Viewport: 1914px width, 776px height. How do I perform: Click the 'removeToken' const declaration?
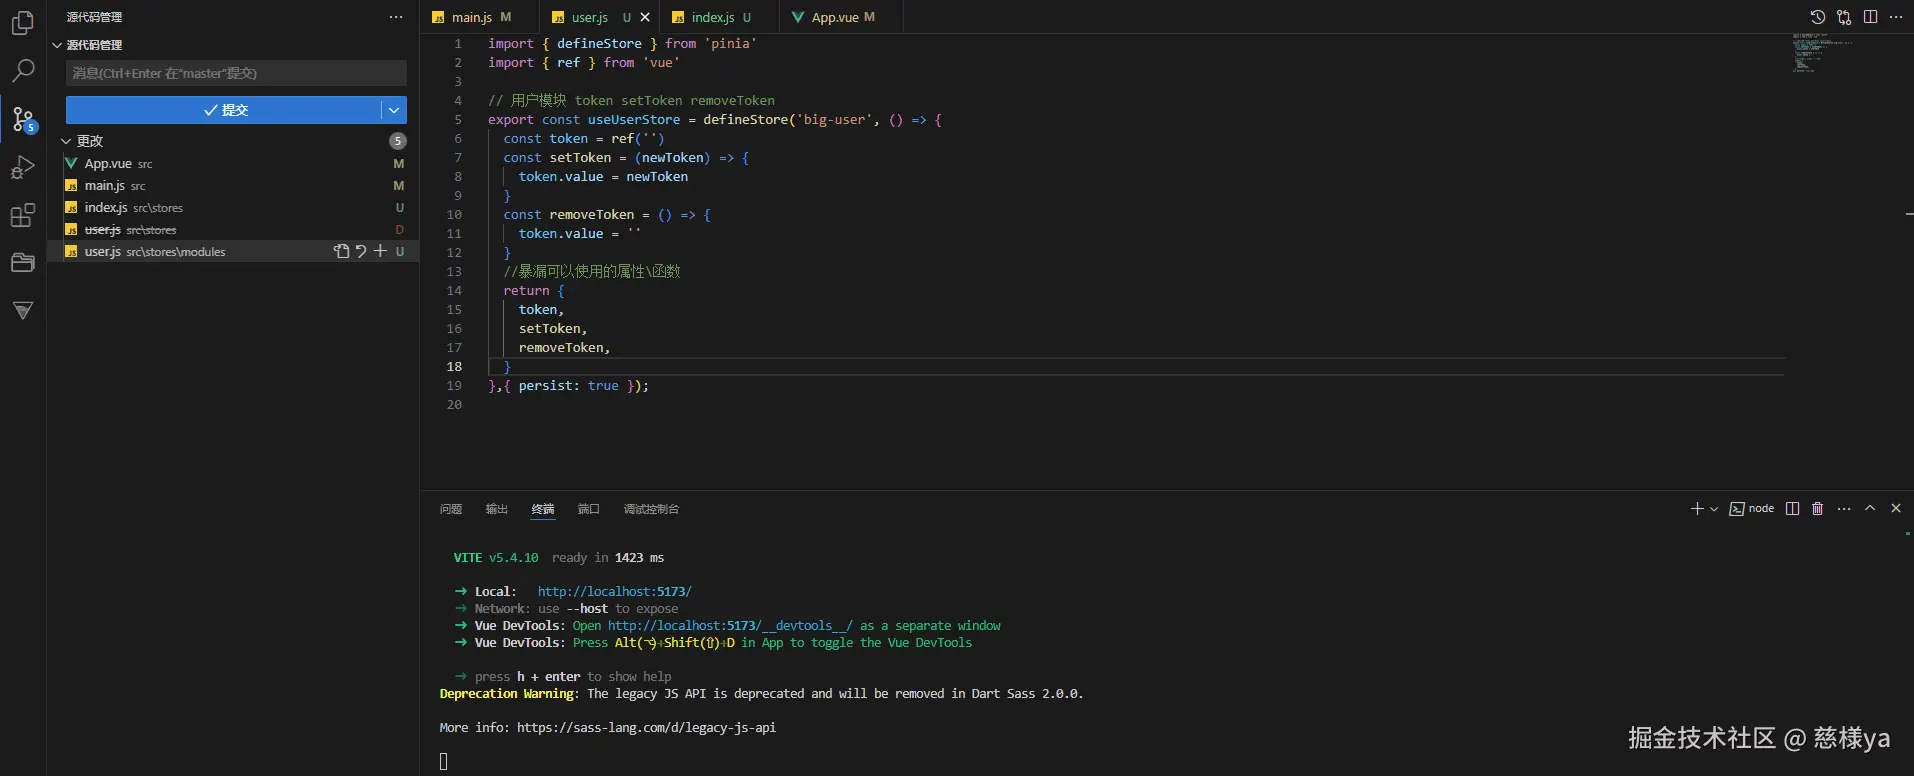tap(592, 214)
